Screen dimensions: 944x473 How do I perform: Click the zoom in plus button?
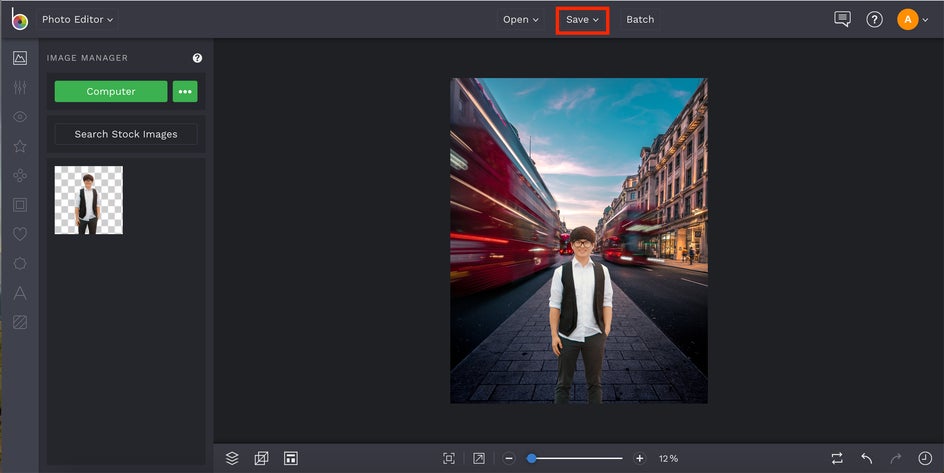click(639, 459)
